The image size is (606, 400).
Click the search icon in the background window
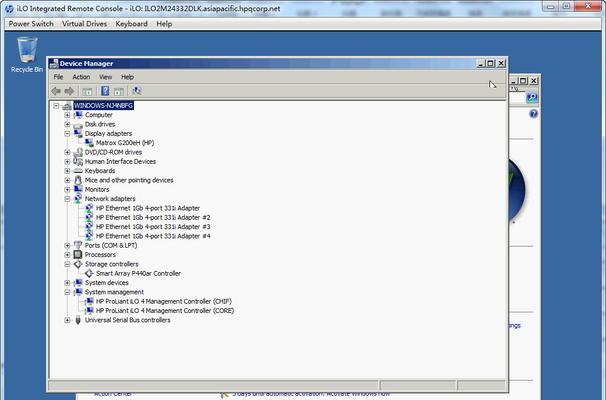(x=532, y=97)
